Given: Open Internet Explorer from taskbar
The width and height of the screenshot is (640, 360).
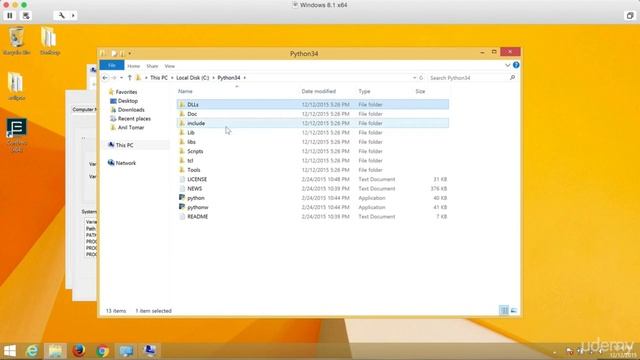Looking at the screenshot, I should click(x=32, y=351).
